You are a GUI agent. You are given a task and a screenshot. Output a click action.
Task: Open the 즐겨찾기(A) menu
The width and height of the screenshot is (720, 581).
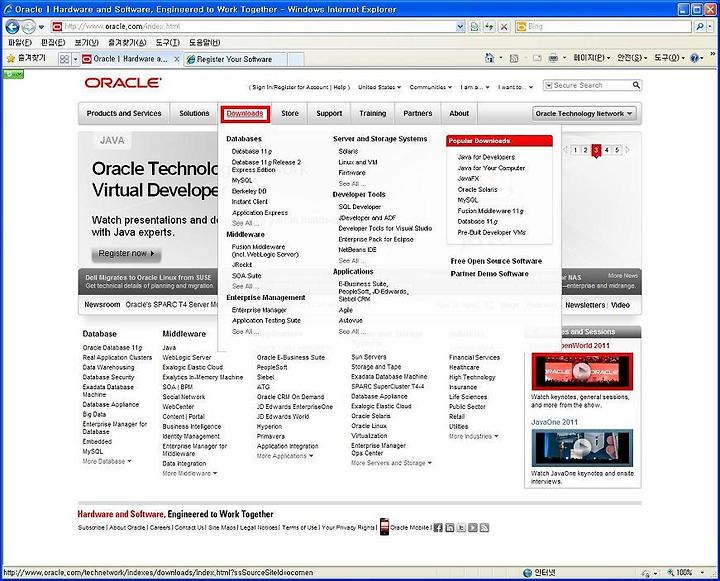point(127,43)
